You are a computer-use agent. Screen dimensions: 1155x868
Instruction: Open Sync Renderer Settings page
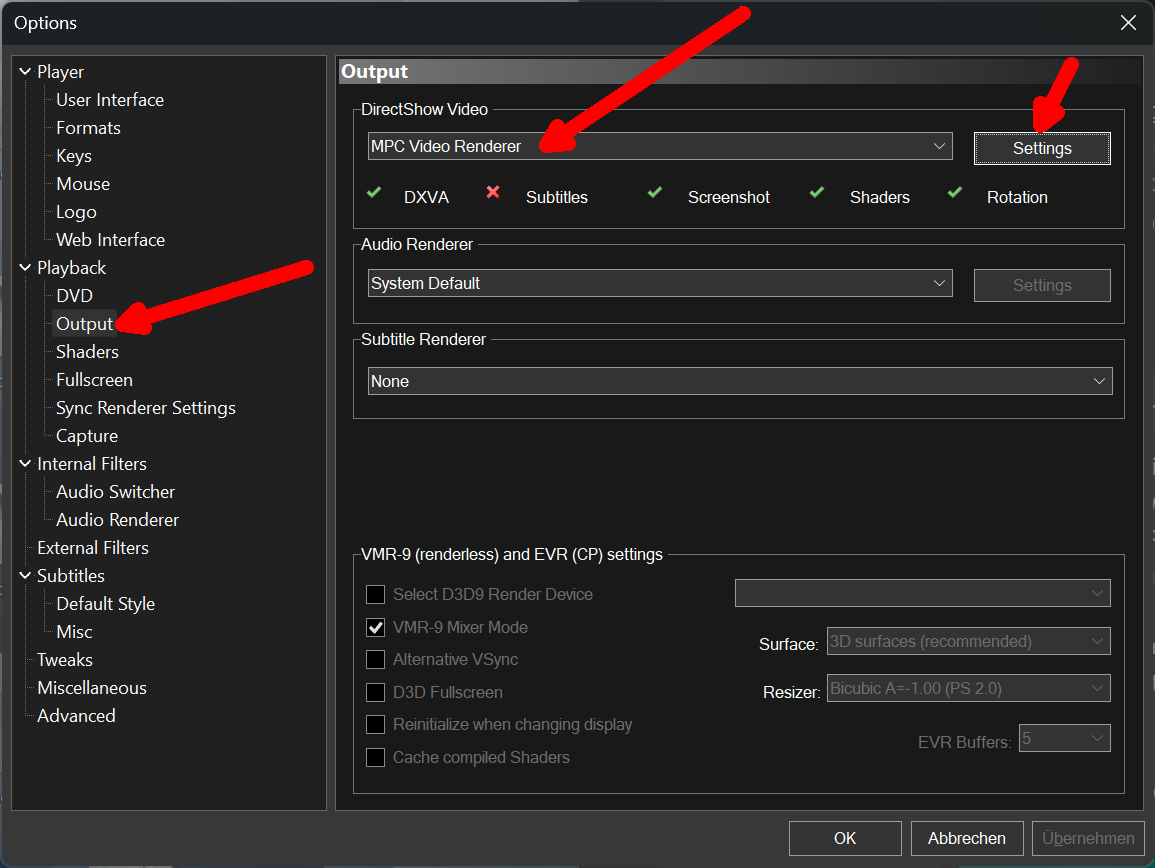coord(146,407)
